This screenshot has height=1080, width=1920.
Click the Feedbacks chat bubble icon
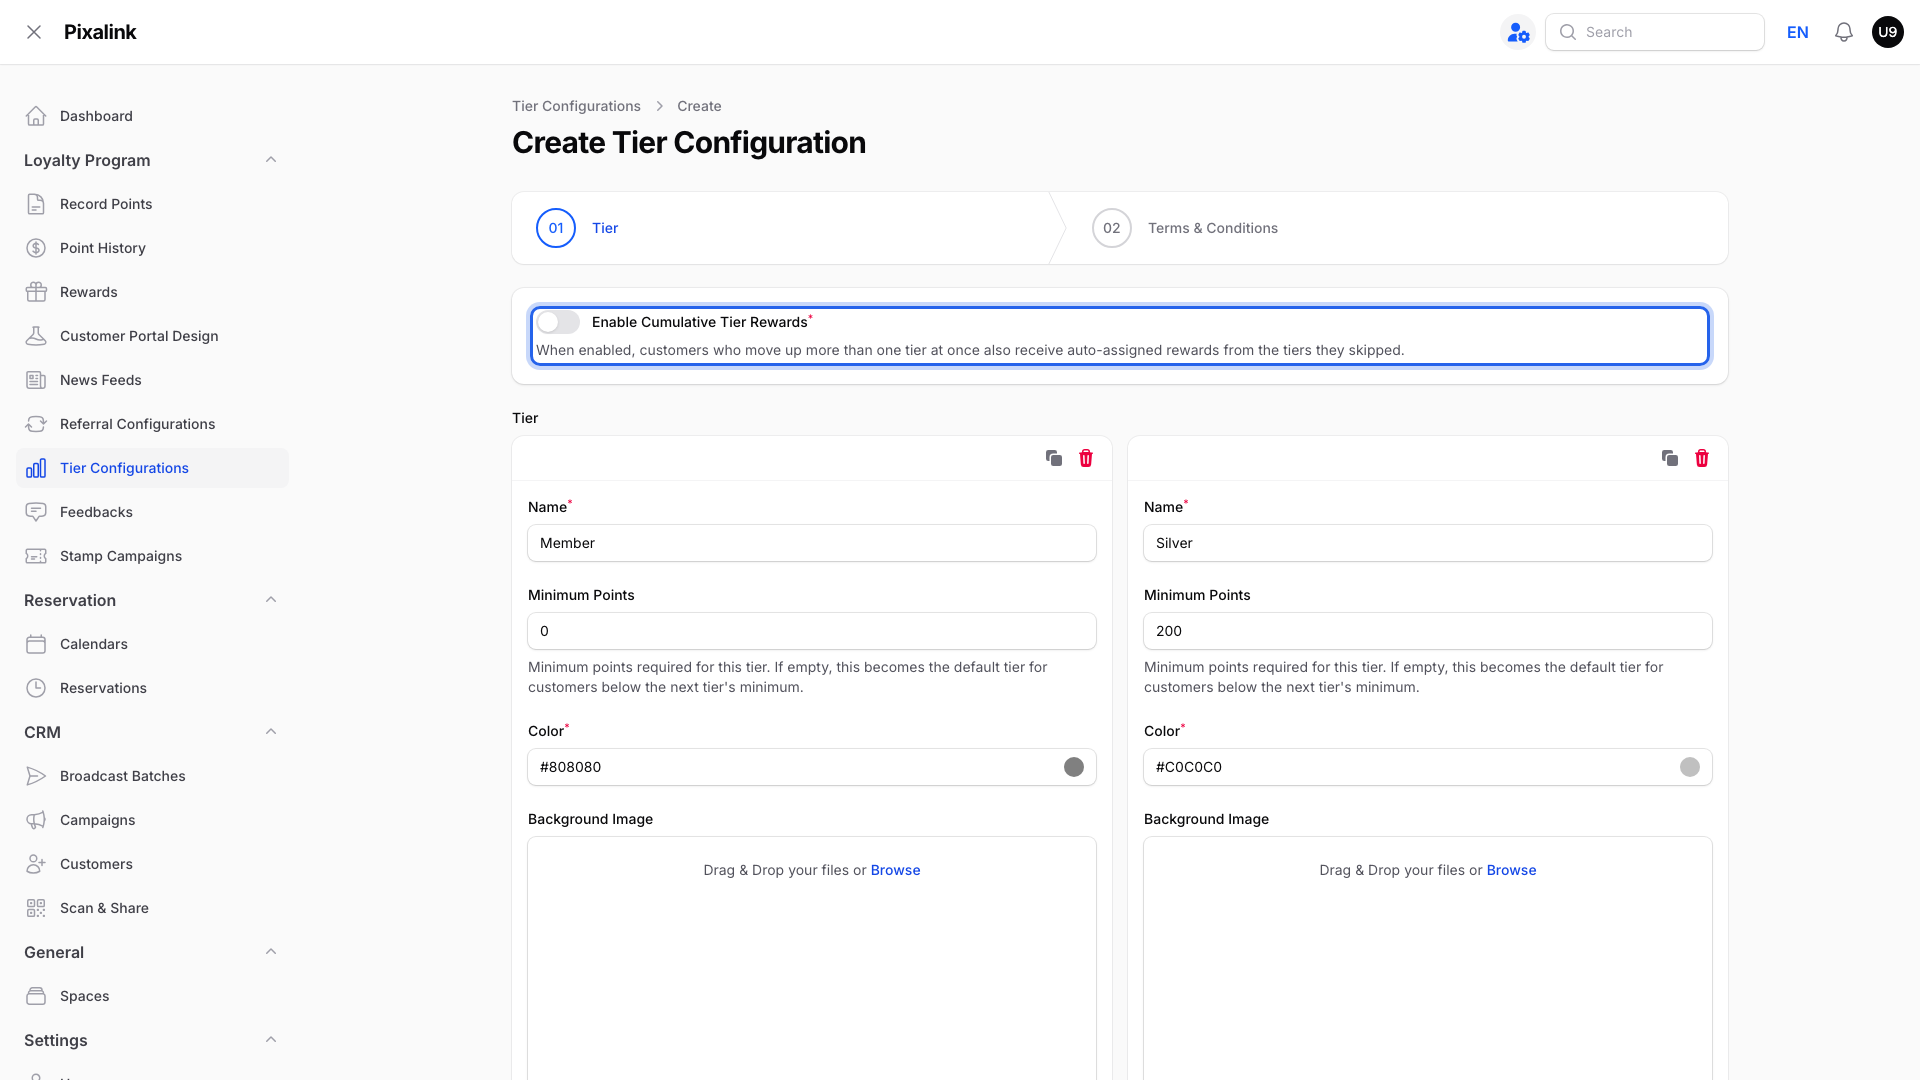click(x=36, y=512)
